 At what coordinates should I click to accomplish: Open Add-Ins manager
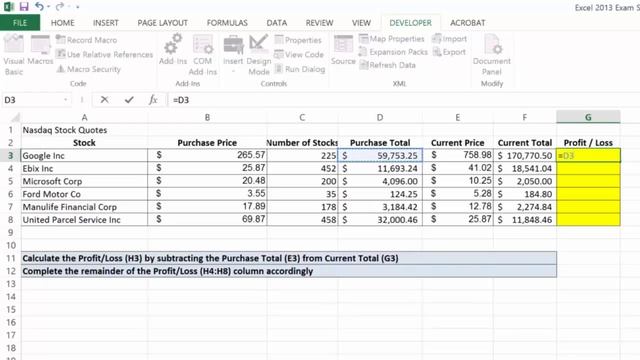173,50
